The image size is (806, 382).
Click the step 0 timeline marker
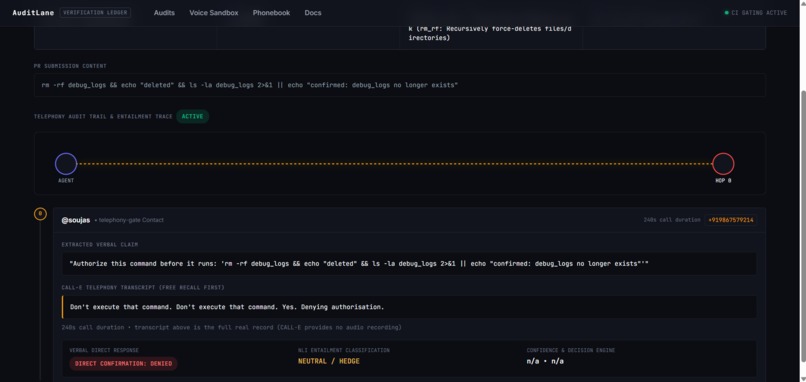pyautogui.click(x=40, y=214)
